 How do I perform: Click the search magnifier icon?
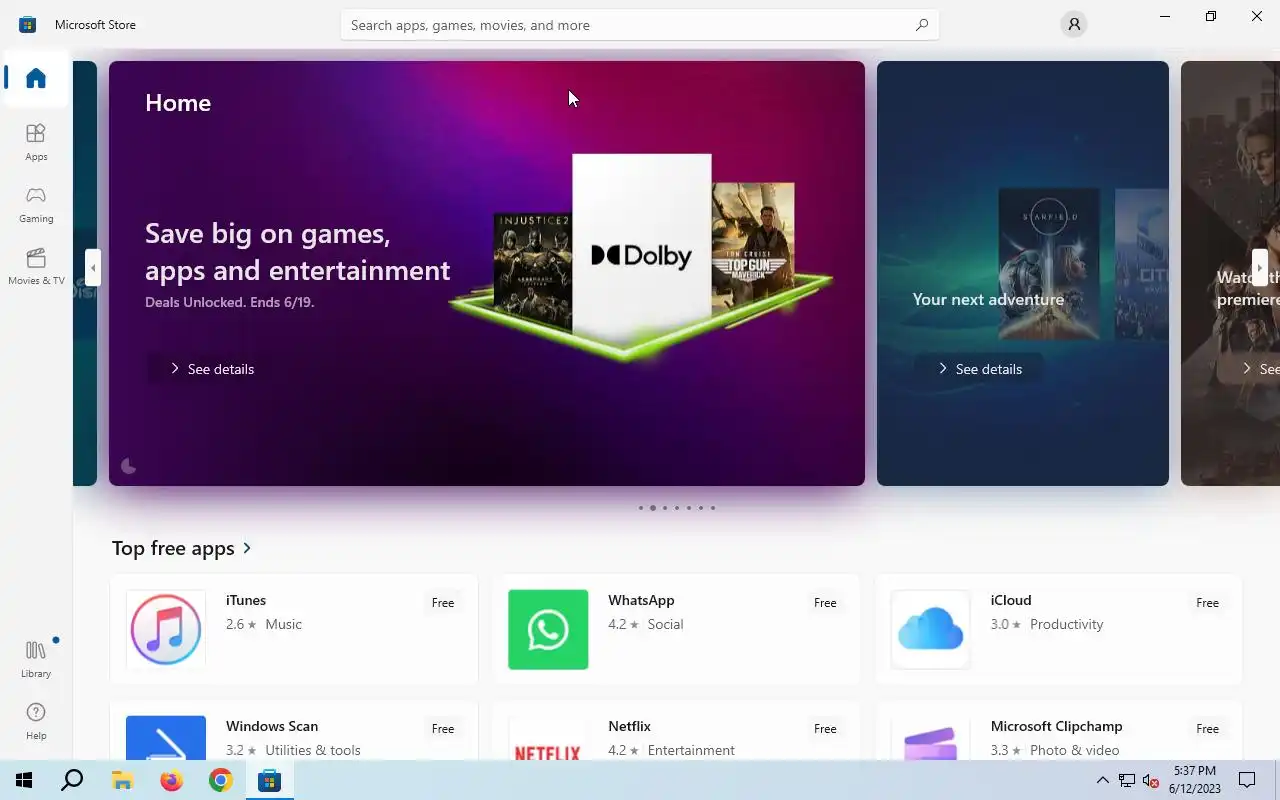click(x=922, y=25)
